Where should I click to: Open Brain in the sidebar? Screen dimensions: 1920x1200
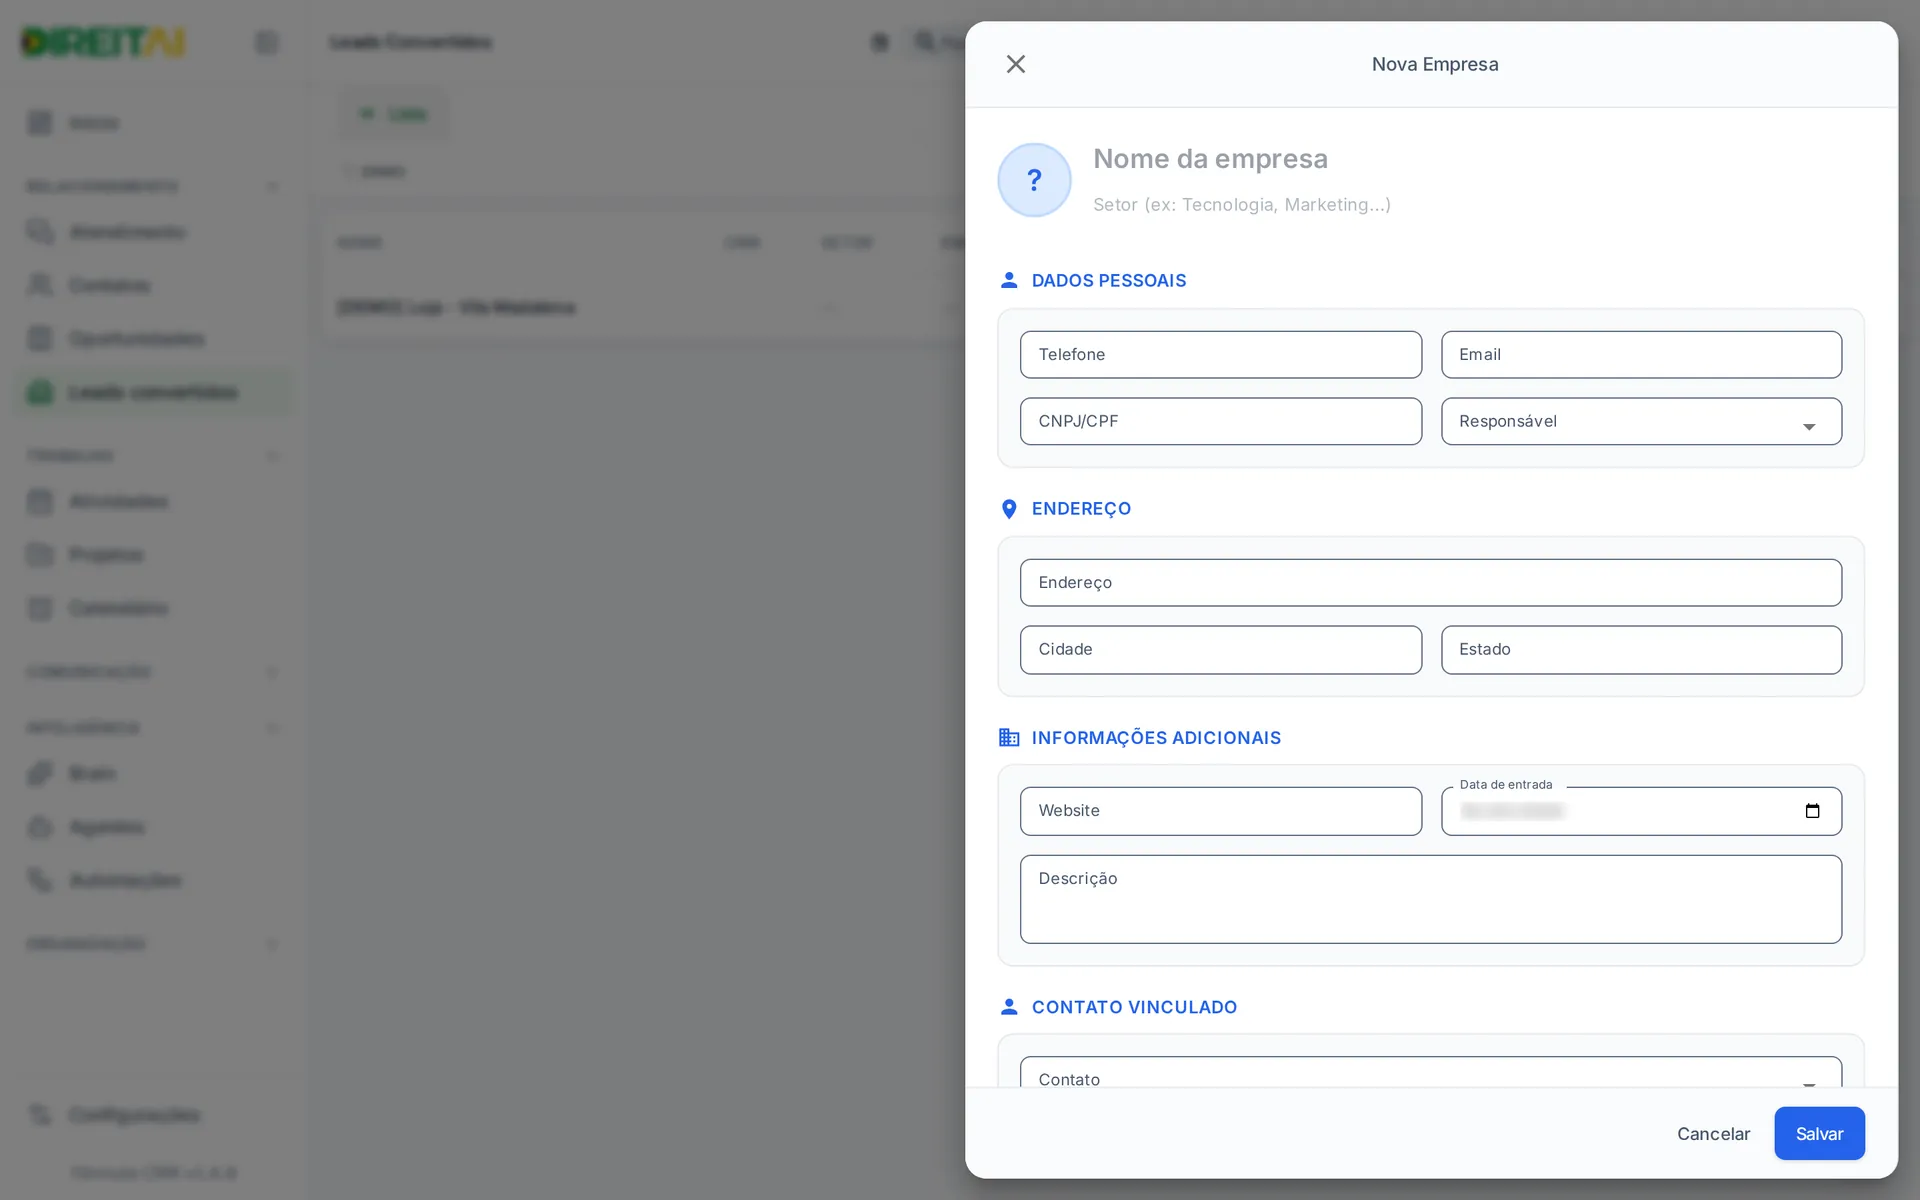[x=152, y=773]
